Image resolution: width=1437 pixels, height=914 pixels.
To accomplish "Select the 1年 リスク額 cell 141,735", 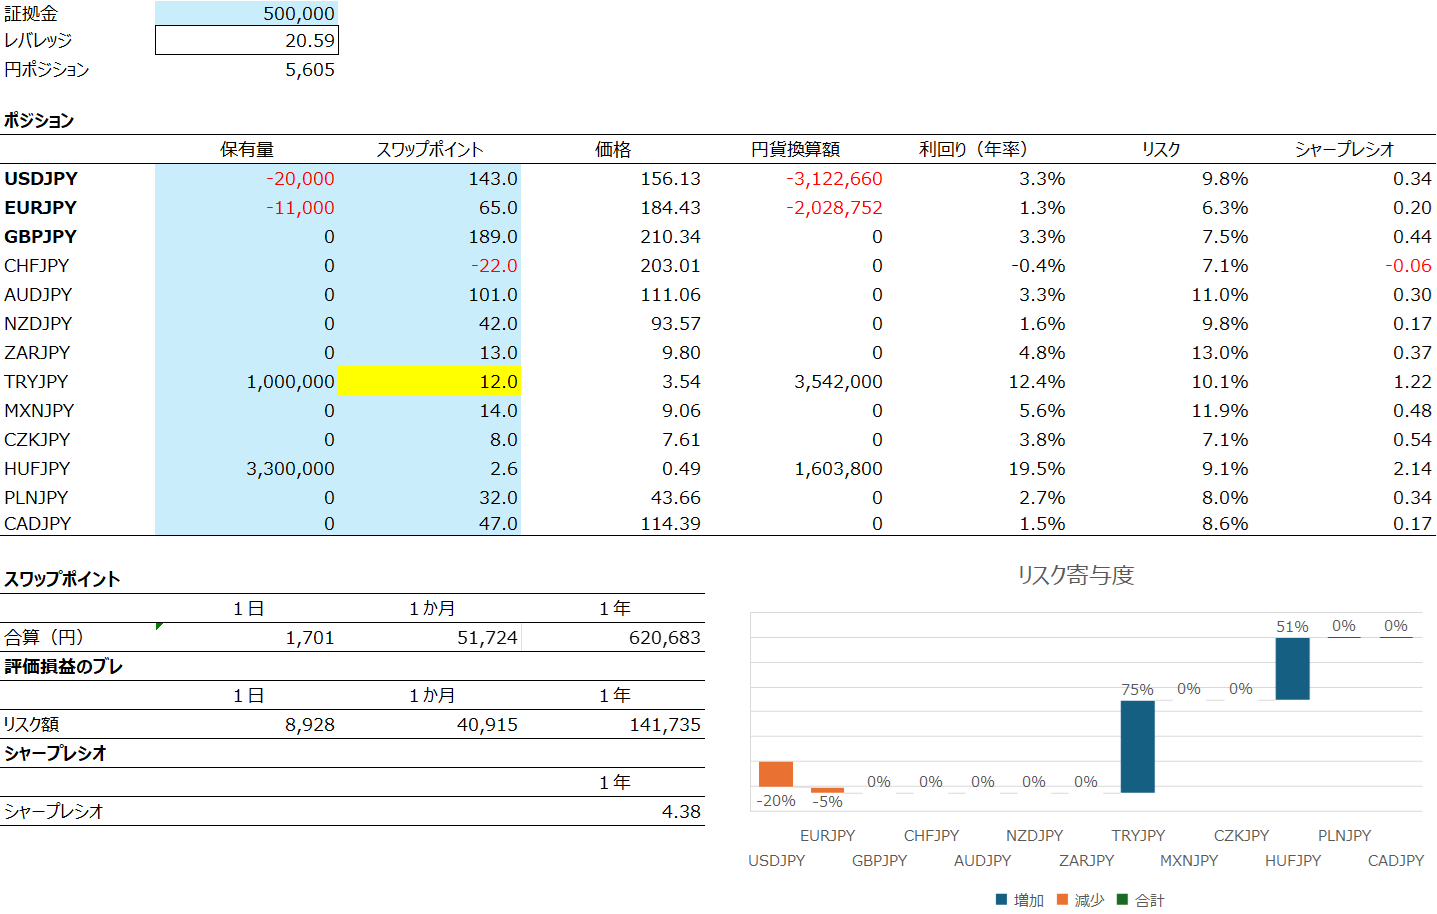I will [x=613, y=724].
